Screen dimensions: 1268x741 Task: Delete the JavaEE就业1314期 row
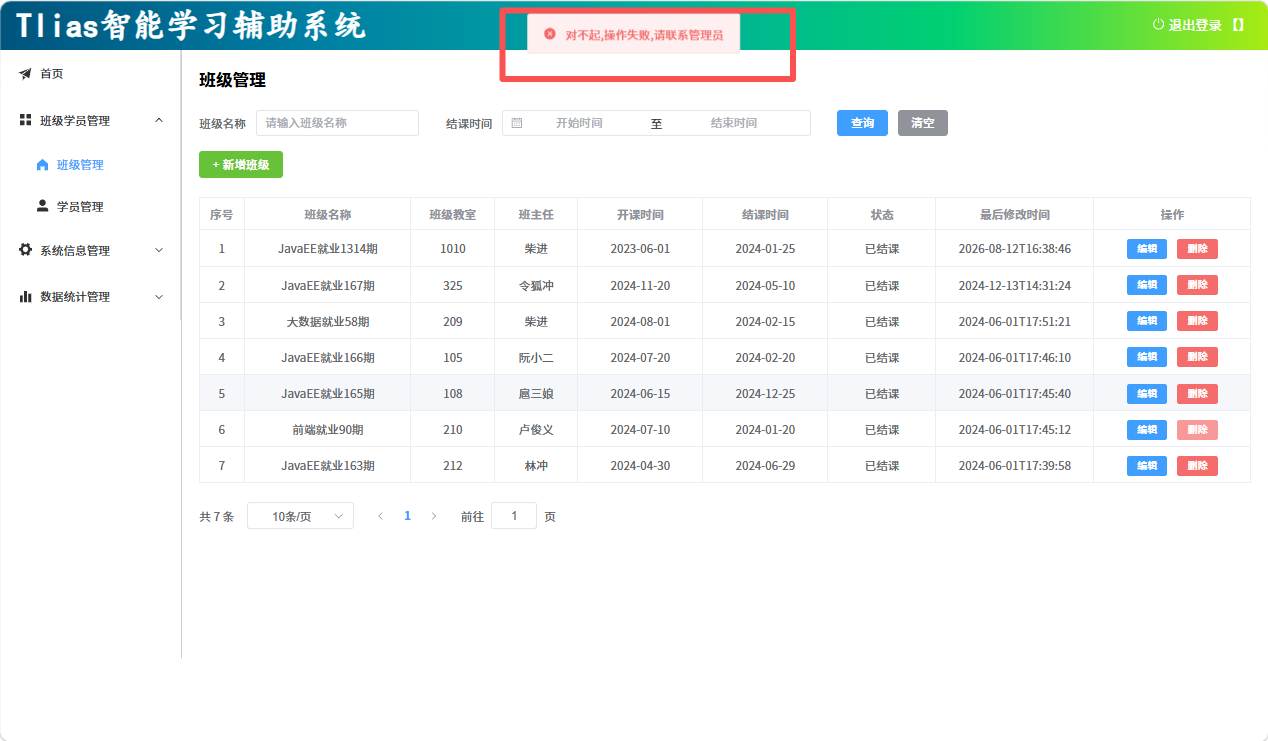(1197, 249)
